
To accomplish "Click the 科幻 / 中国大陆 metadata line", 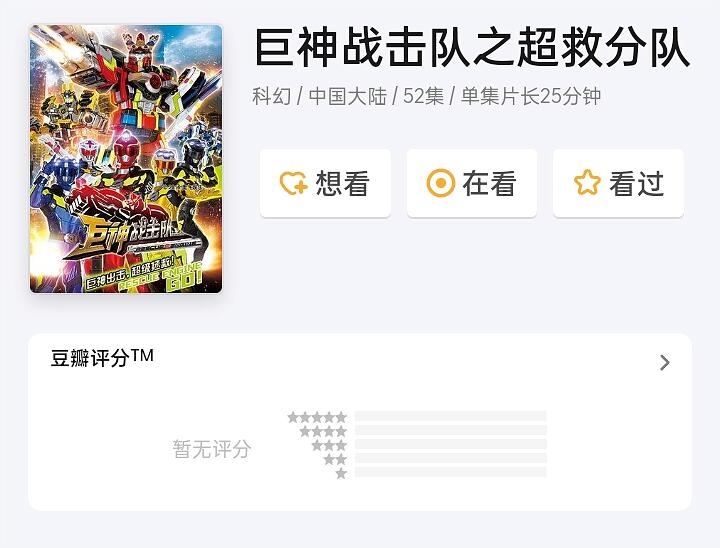I will click(x=427, y=96).
